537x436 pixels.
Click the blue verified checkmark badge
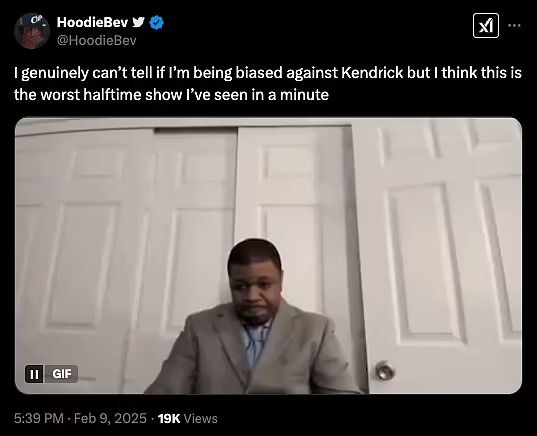(157, 23)
